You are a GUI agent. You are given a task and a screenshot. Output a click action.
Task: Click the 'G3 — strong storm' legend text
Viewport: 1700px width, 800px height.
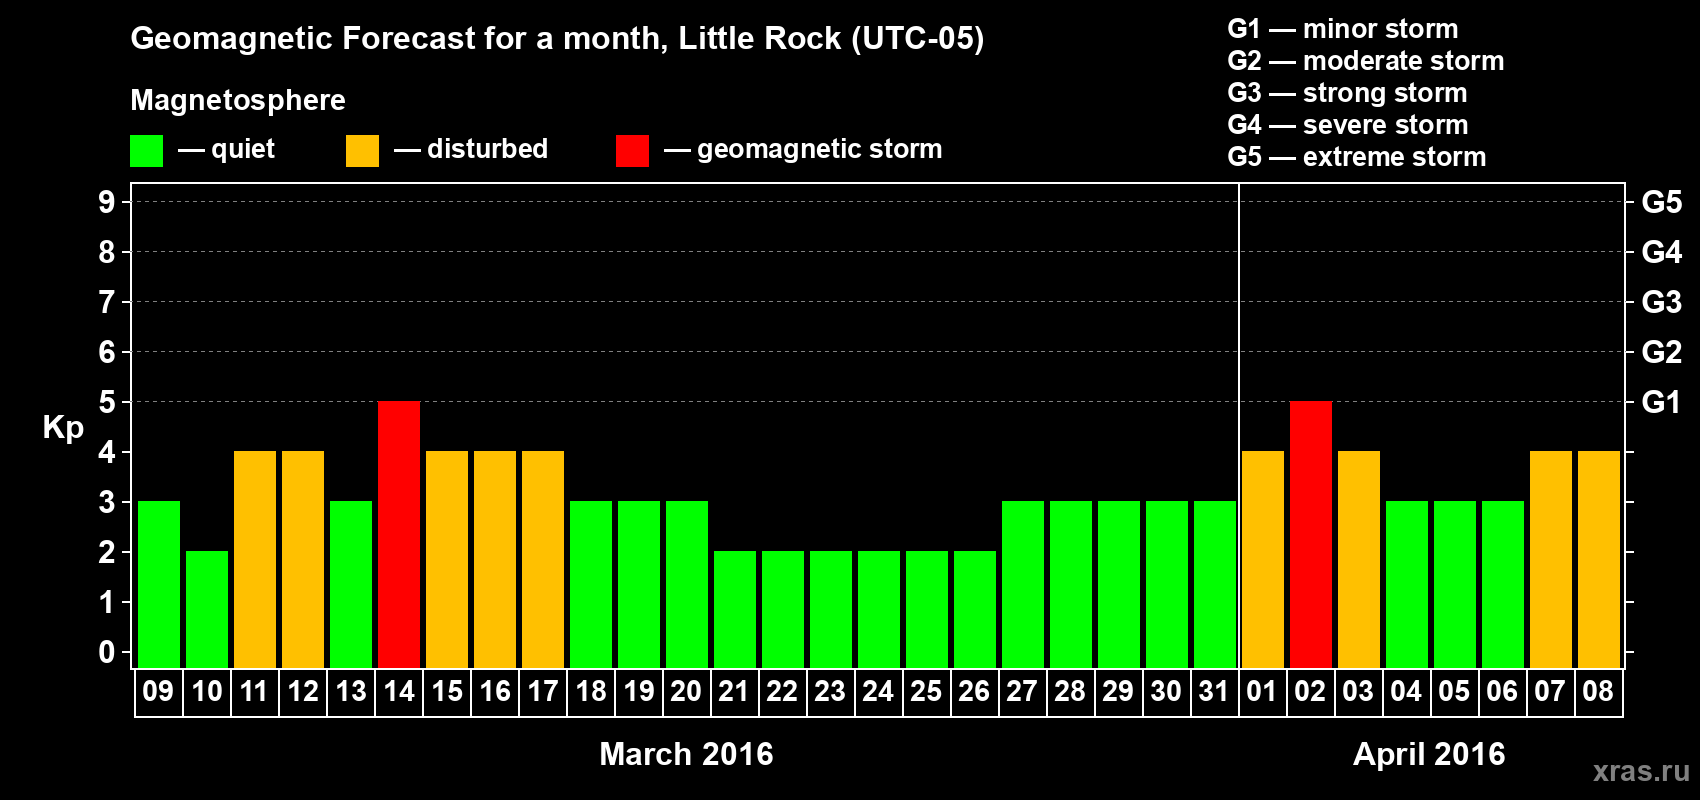click(x=1347, y=93)
